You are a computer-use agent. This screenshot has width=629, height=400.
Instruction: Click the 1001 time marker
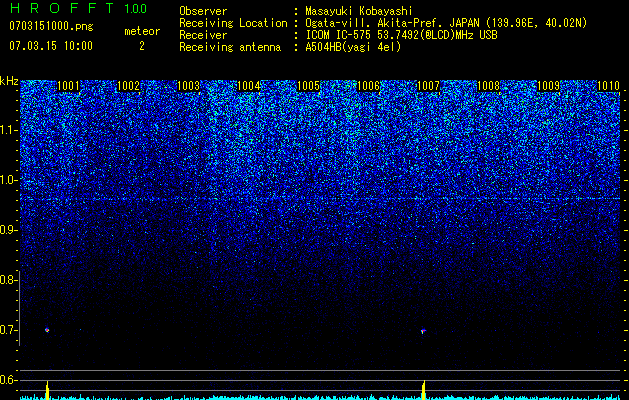[69, 86]
